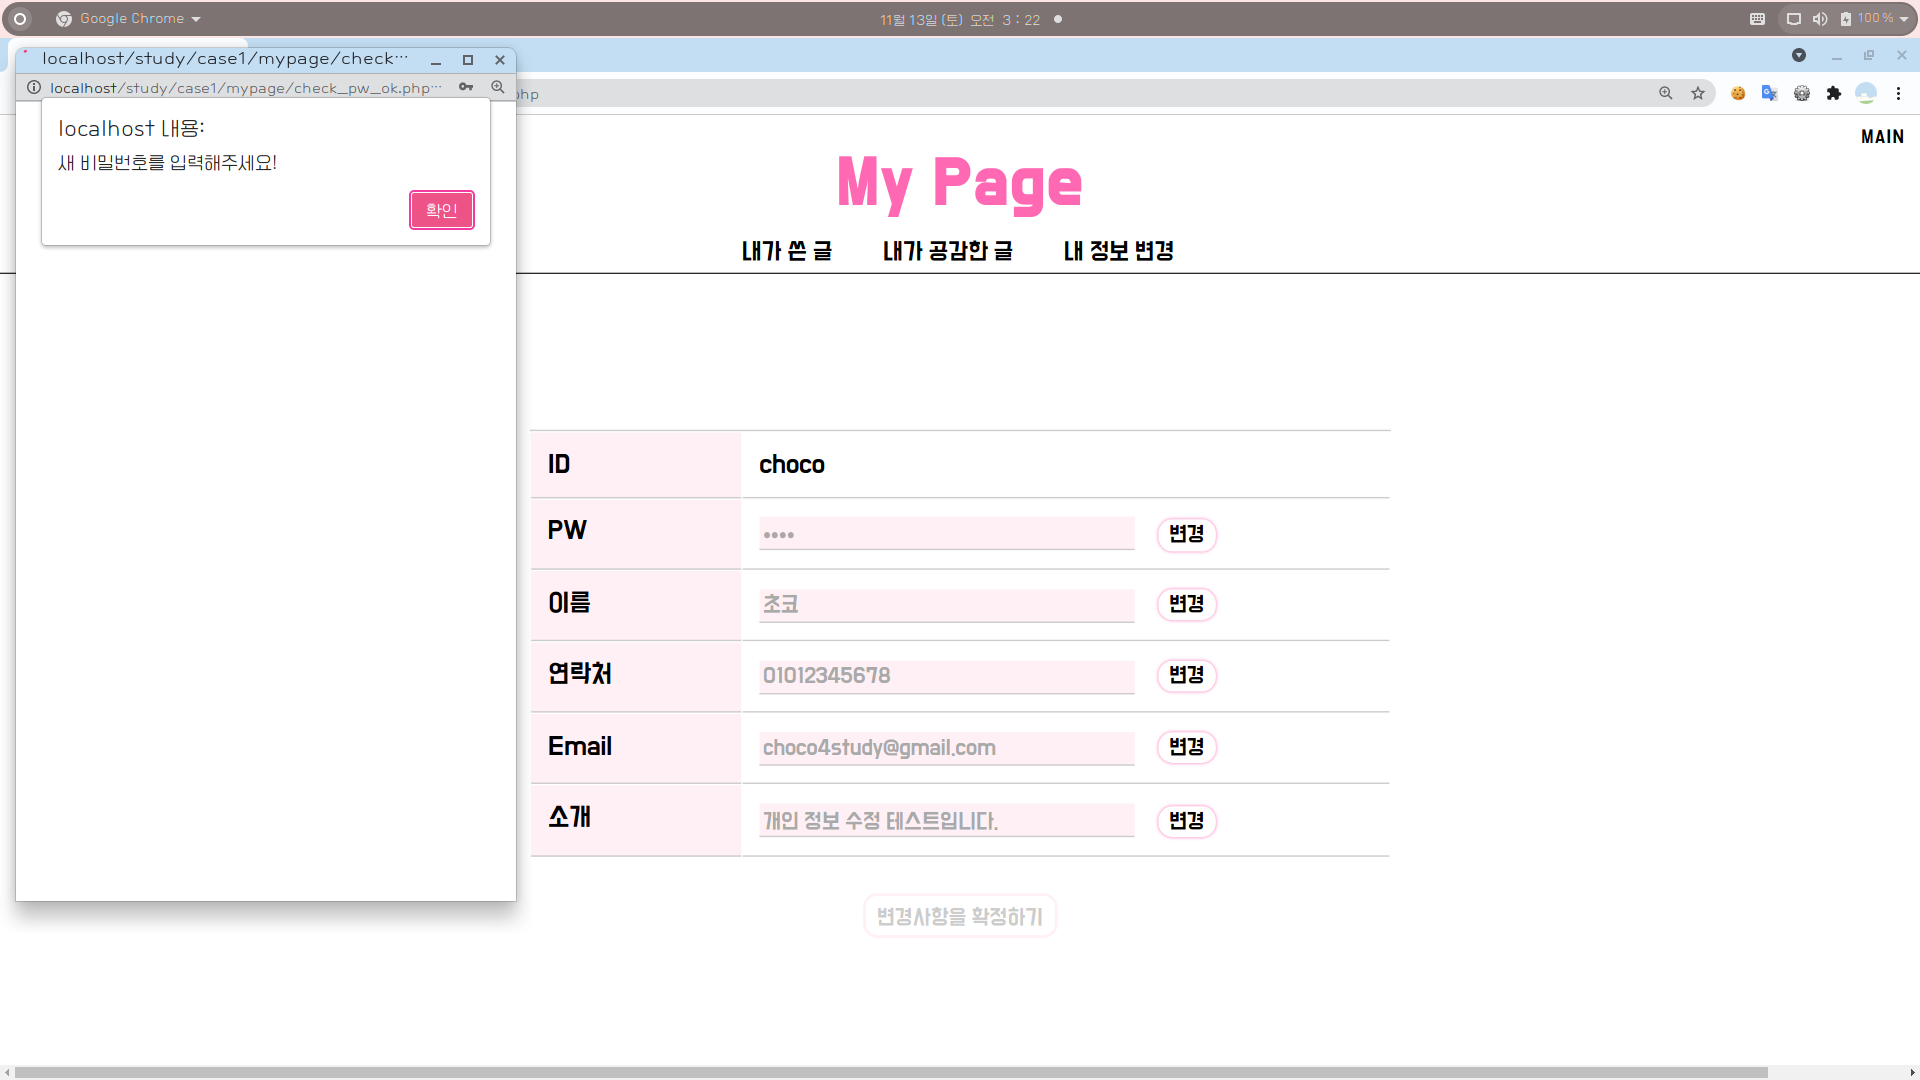Open the Chrome three-dot menu
The image size is (1920, 1080).
coord(1898,93)
